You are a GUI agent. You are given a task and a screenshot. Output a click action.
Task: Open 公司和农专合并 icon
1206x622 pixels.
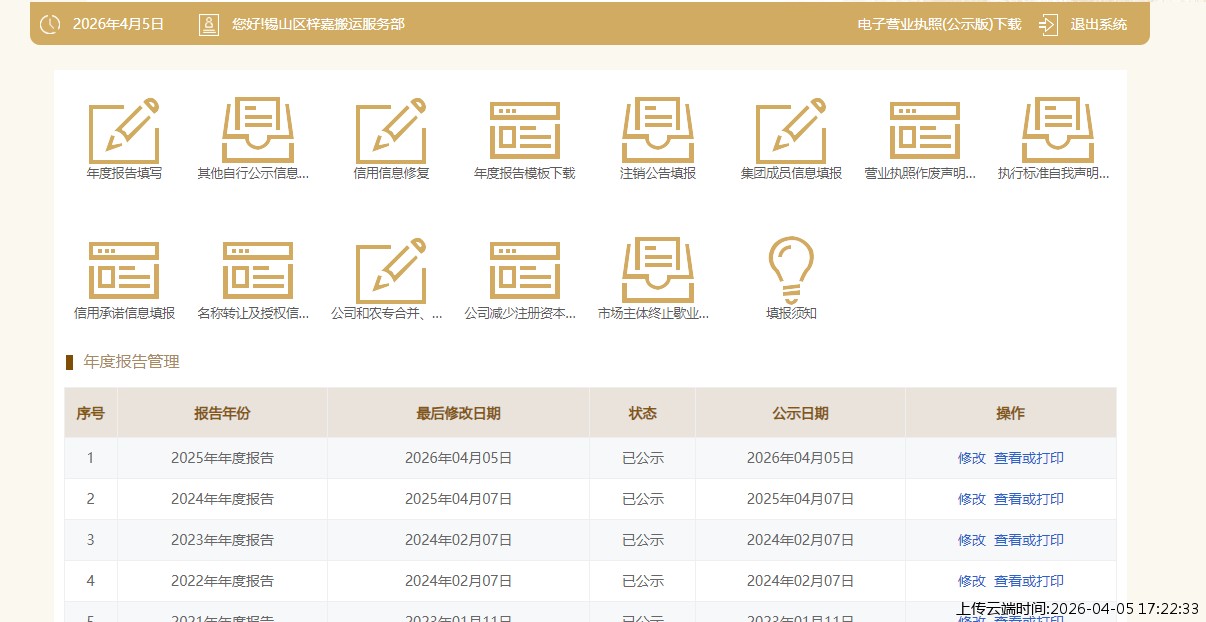[391, 271]
